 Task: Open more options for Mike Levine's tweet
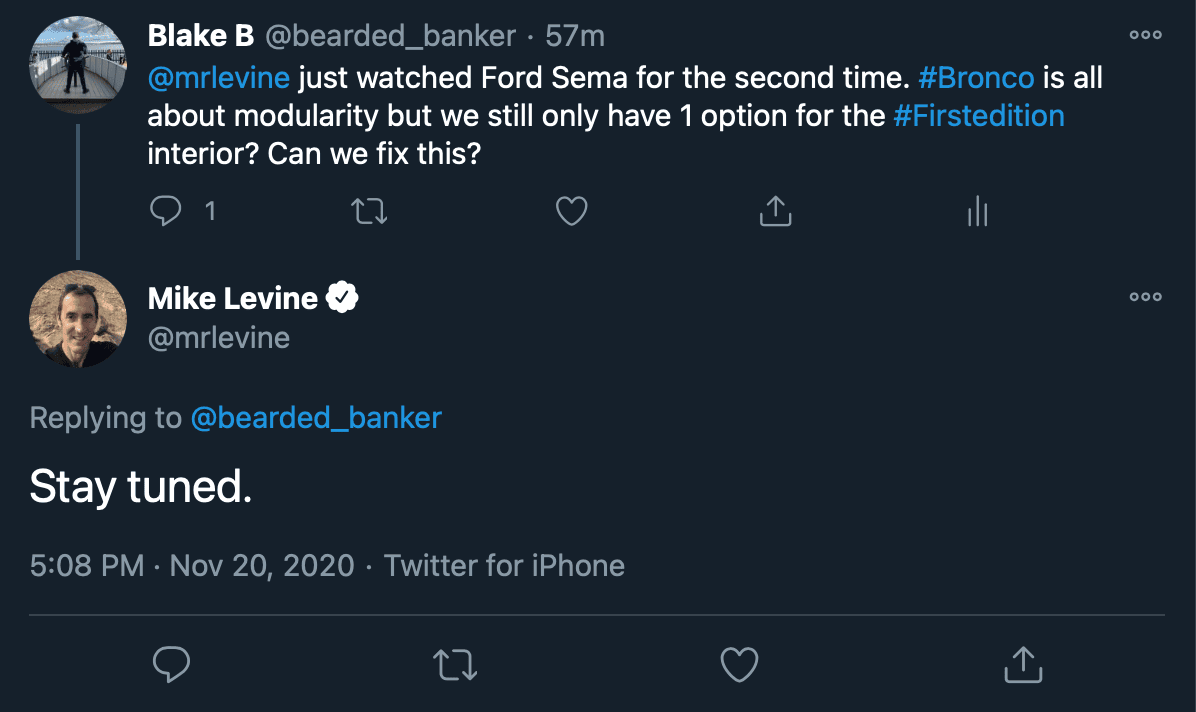[1145, 297]
